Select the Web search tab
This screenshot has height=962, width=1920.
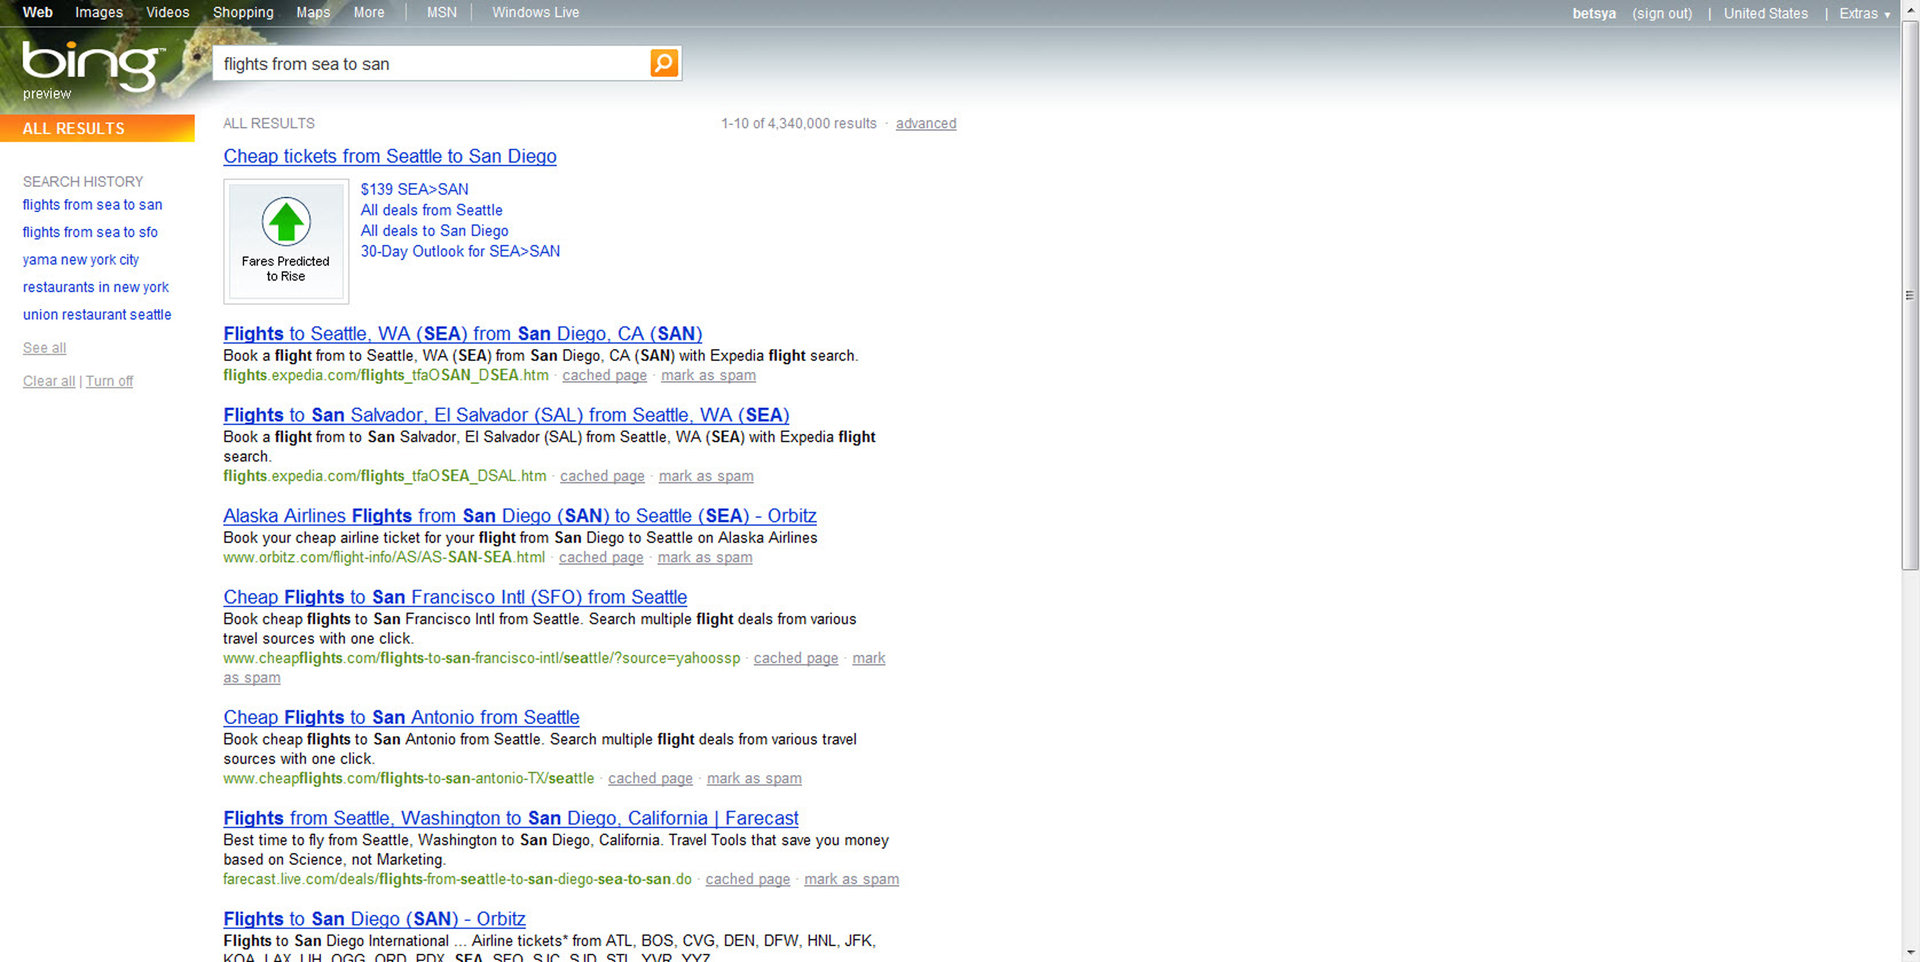tap(38, 12)
